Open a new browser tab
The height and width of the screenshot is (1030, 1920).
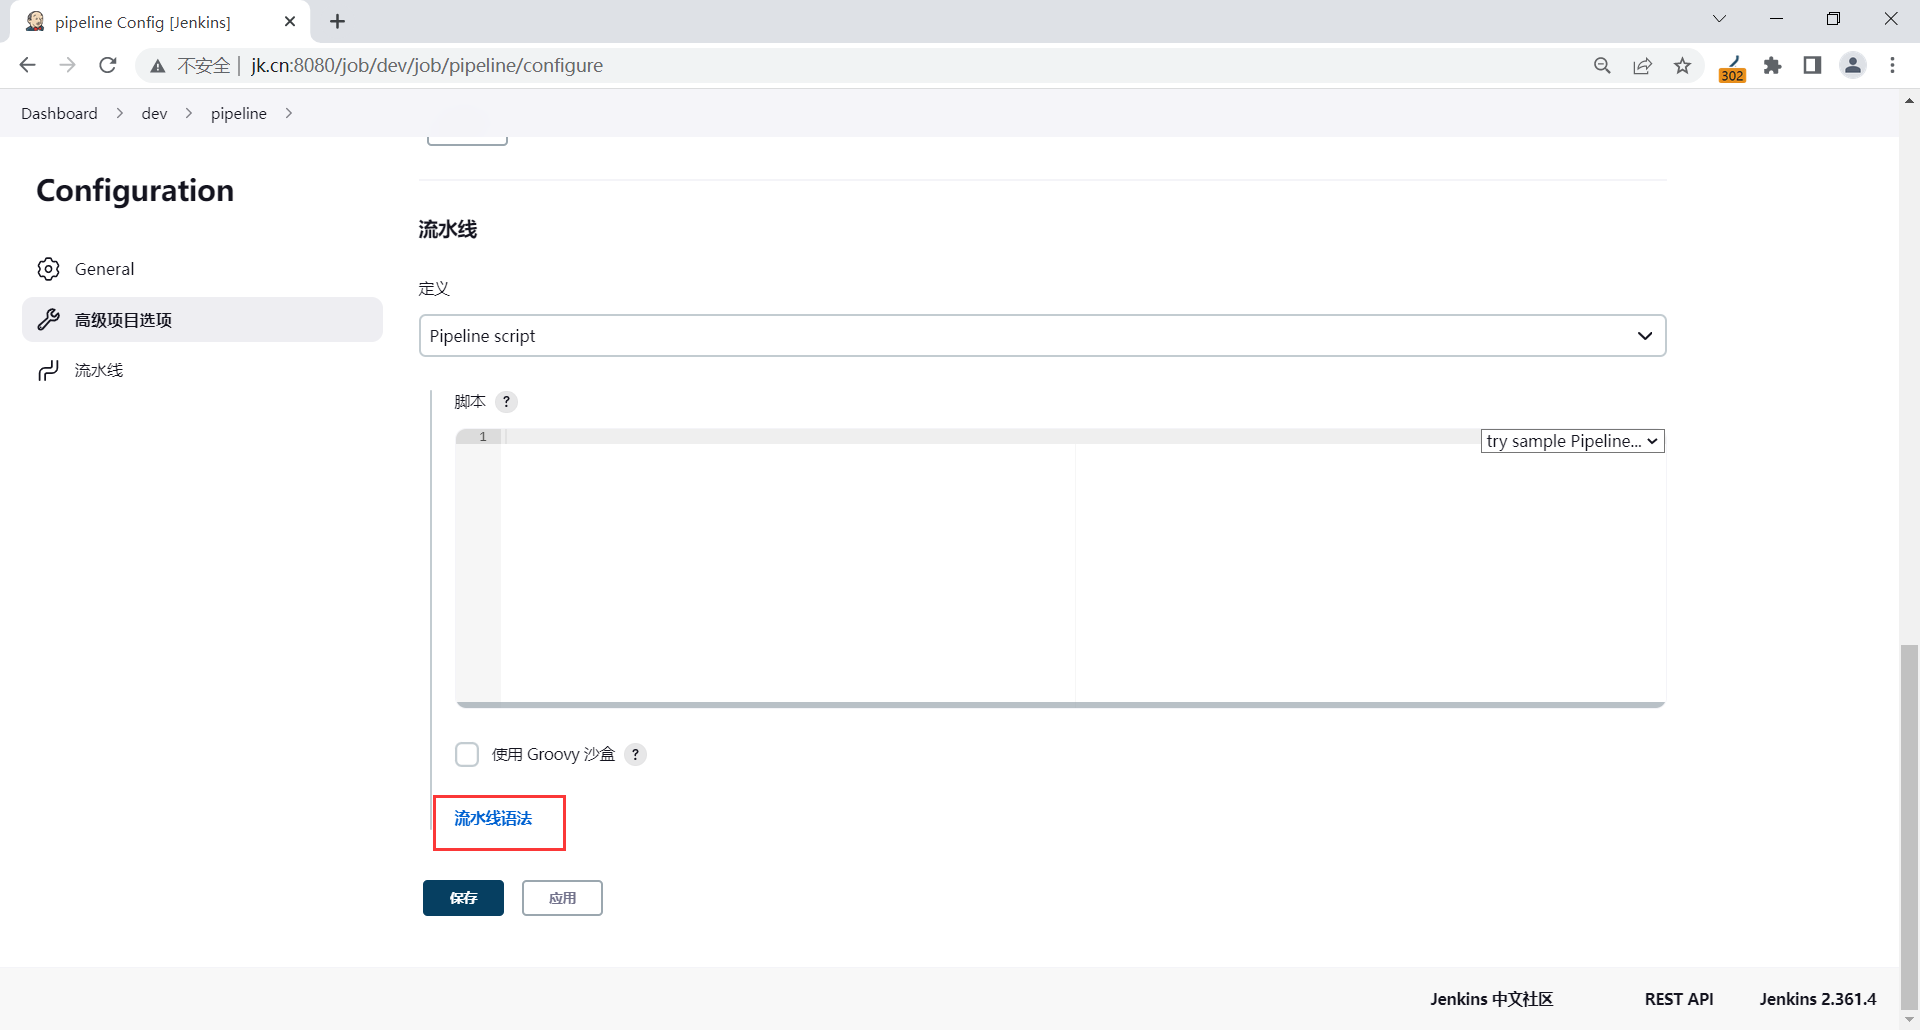pos(338,21)
